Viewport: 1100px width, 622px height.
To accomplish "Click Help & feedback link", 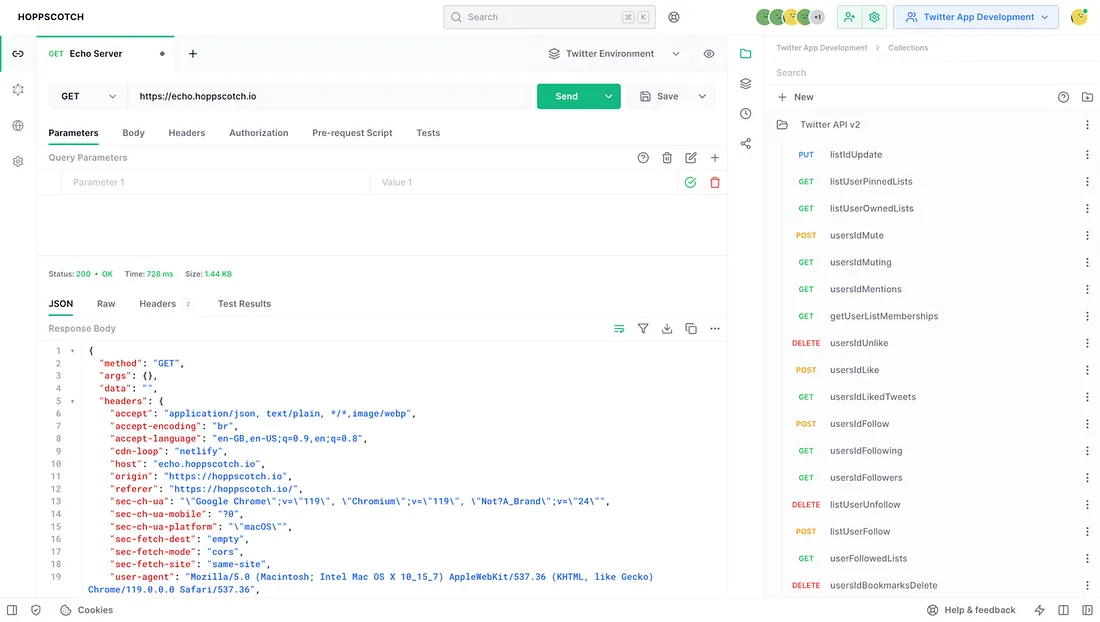I will coord(971,610).
